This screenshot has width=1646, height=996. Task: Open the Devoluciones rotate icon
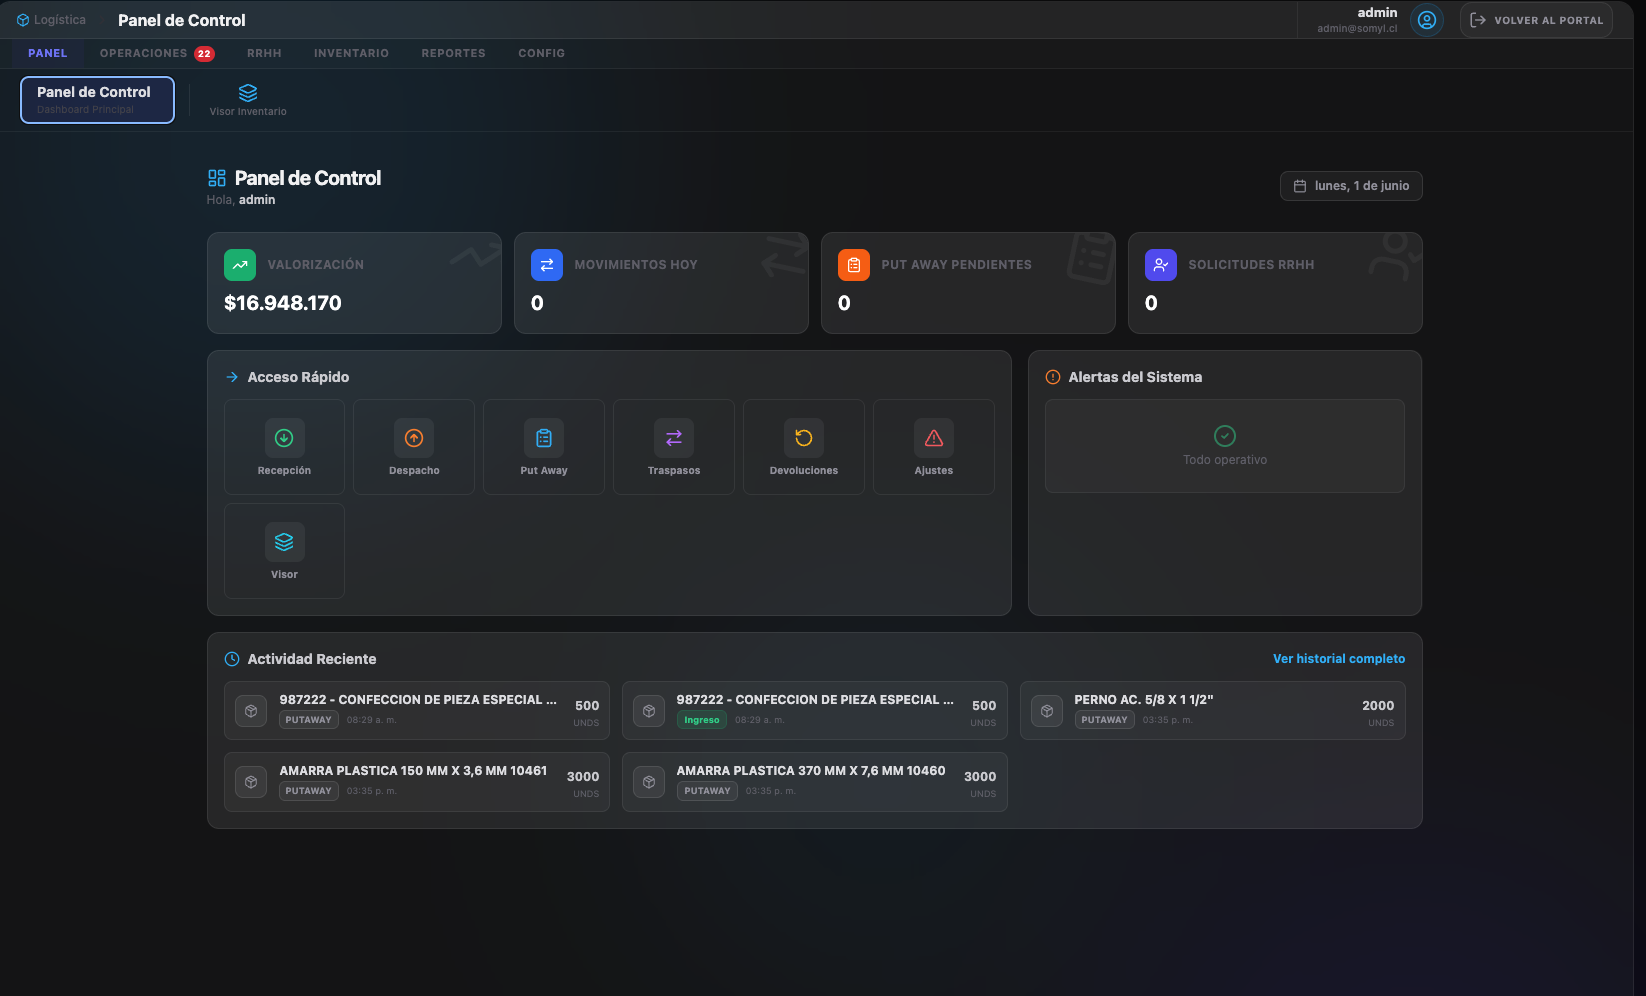coord(804,438)
